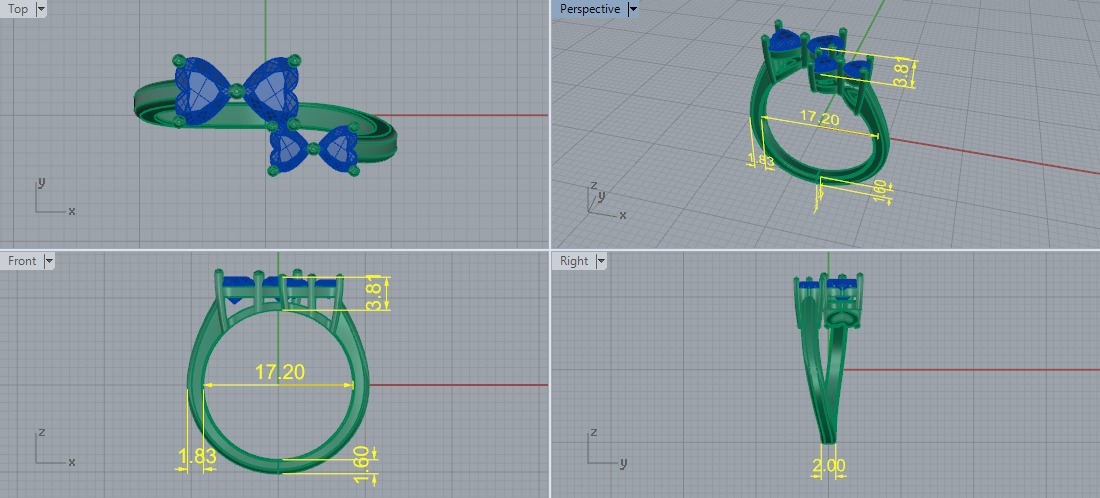Activate the Right viewport title

pyautogui.click(x=574, y=261)
